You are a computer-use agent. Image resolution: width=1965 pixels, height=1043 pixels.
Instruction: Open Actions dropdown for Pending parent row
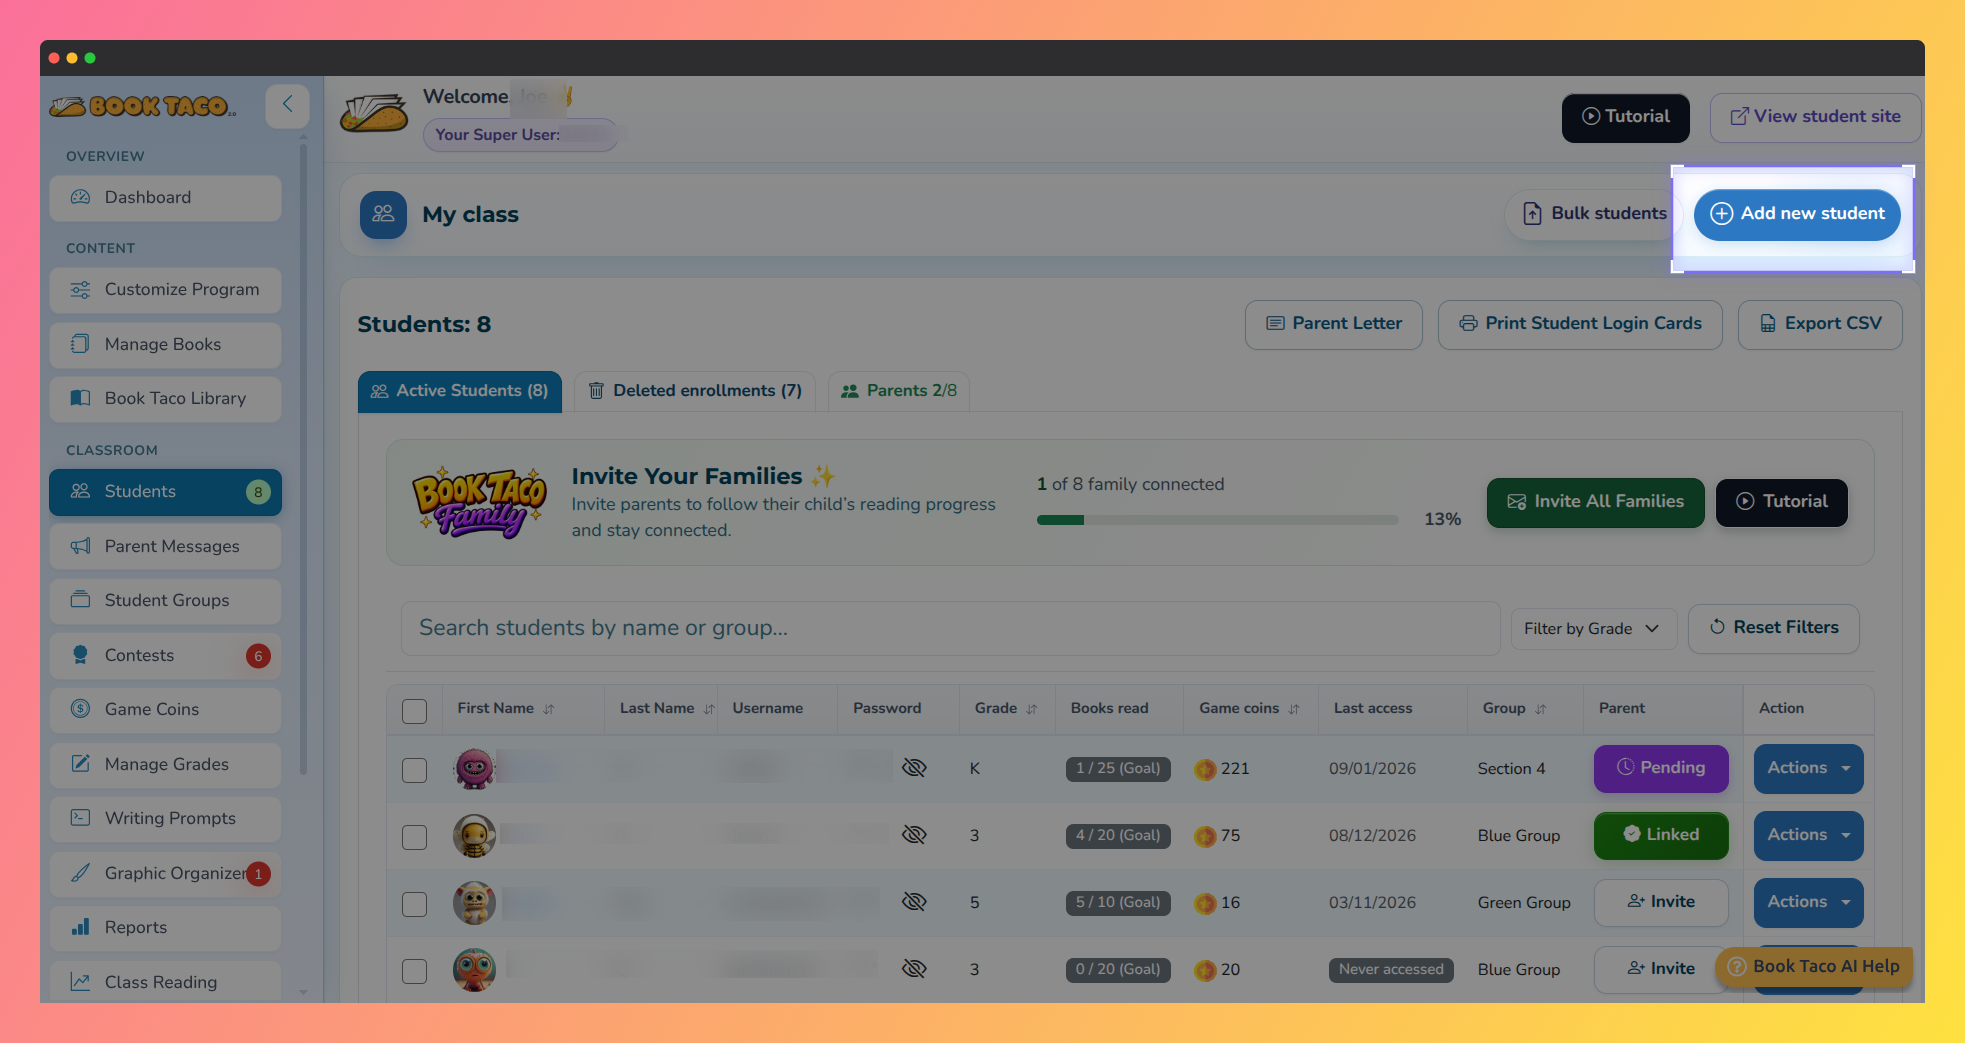point(1808,769)
